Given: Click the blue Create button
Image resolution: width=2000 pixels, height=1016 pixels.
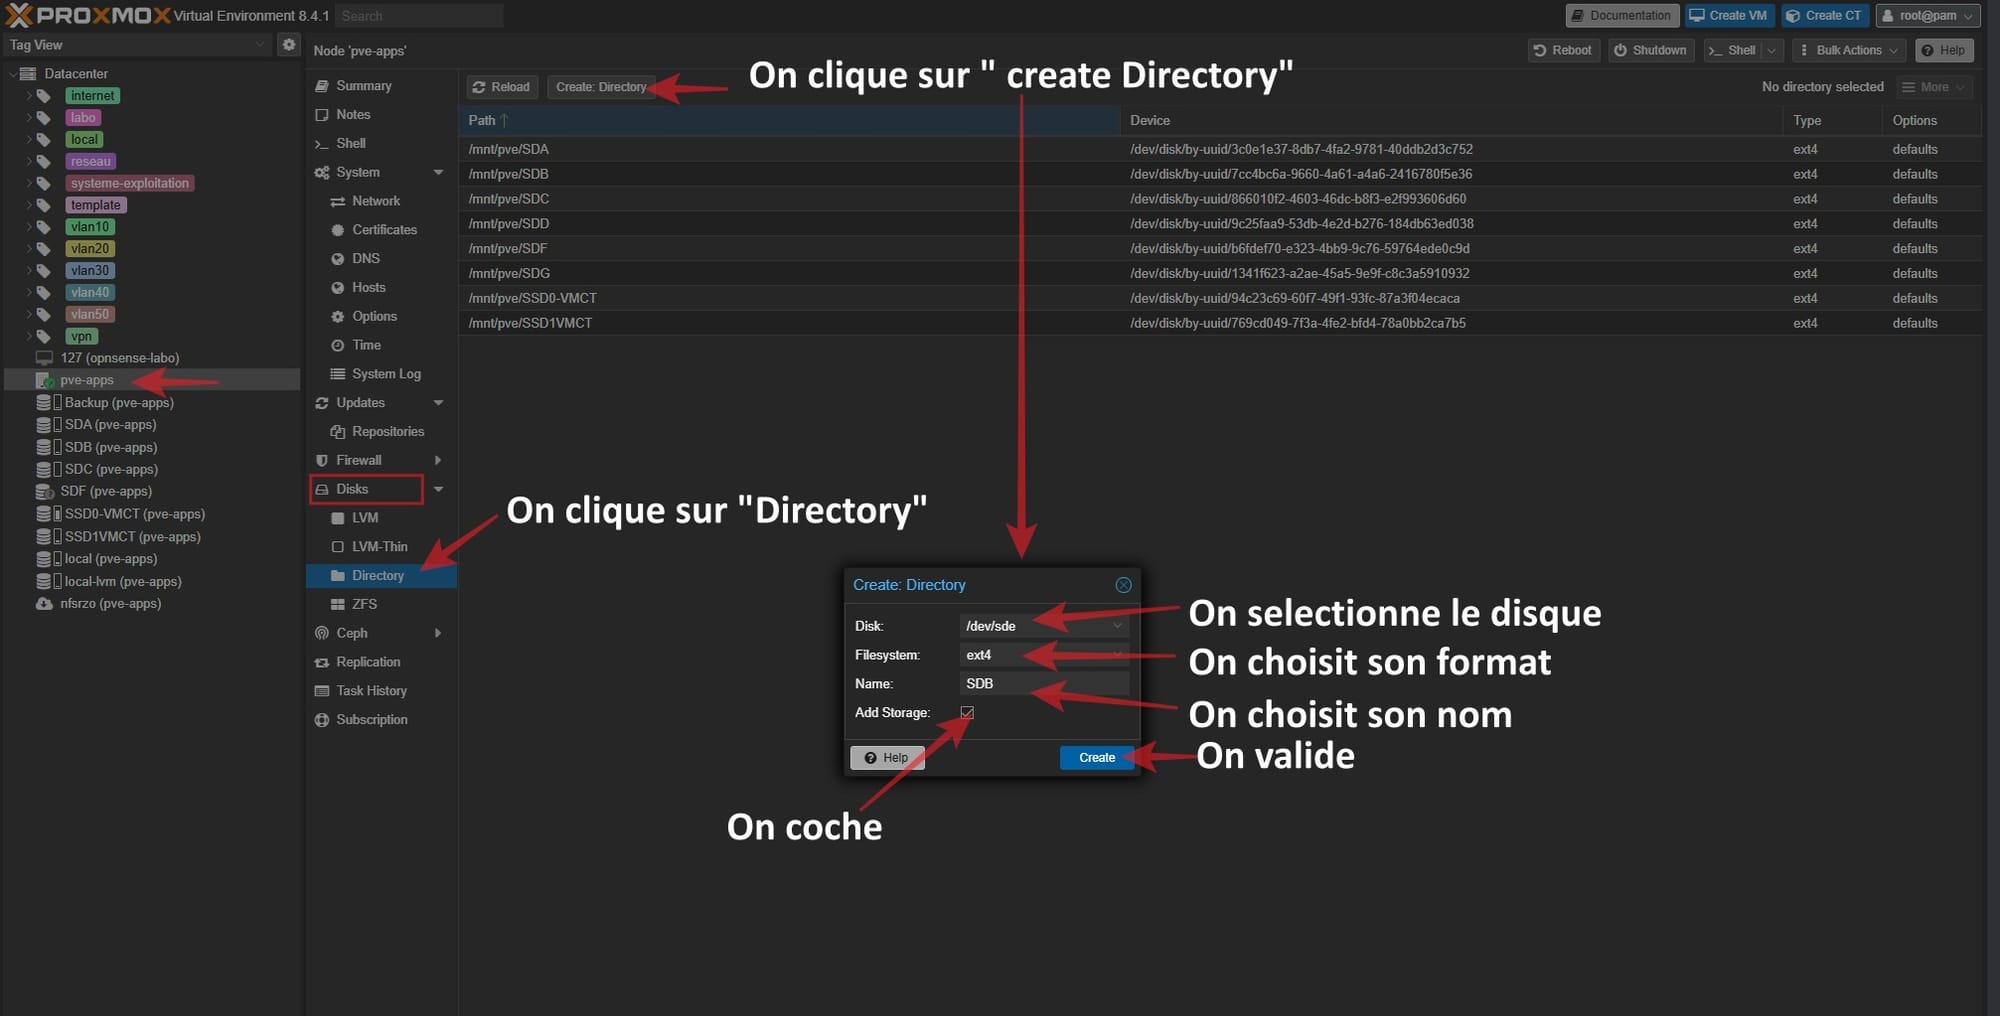Looking at the screenshot, I should tap(1096, 758).
